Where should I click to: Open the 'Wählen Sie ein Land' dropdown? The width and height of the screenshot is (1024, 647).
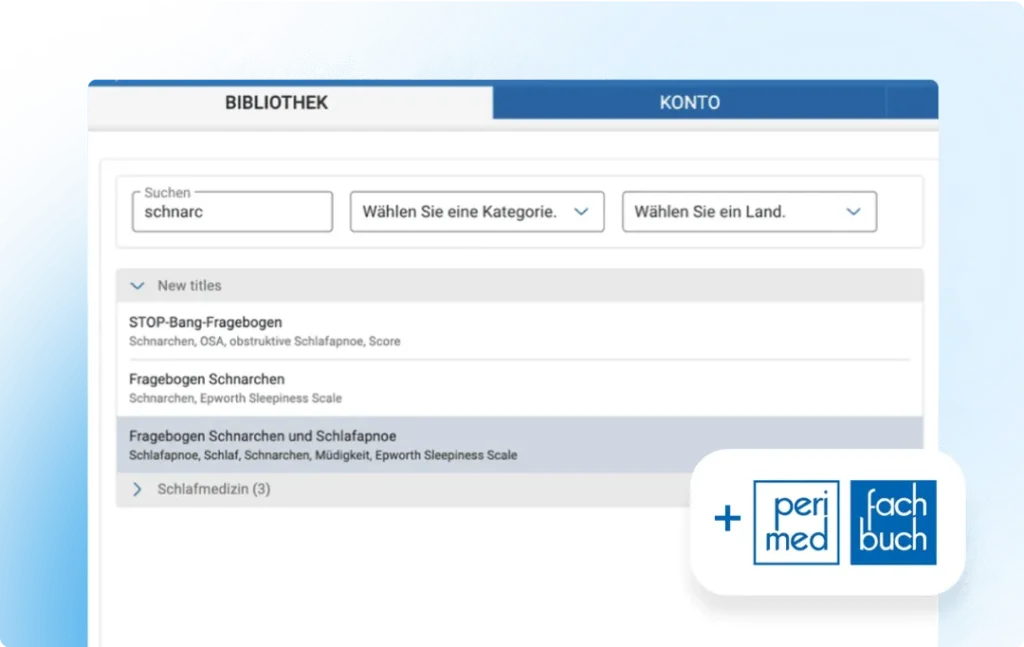pos(749,212)
